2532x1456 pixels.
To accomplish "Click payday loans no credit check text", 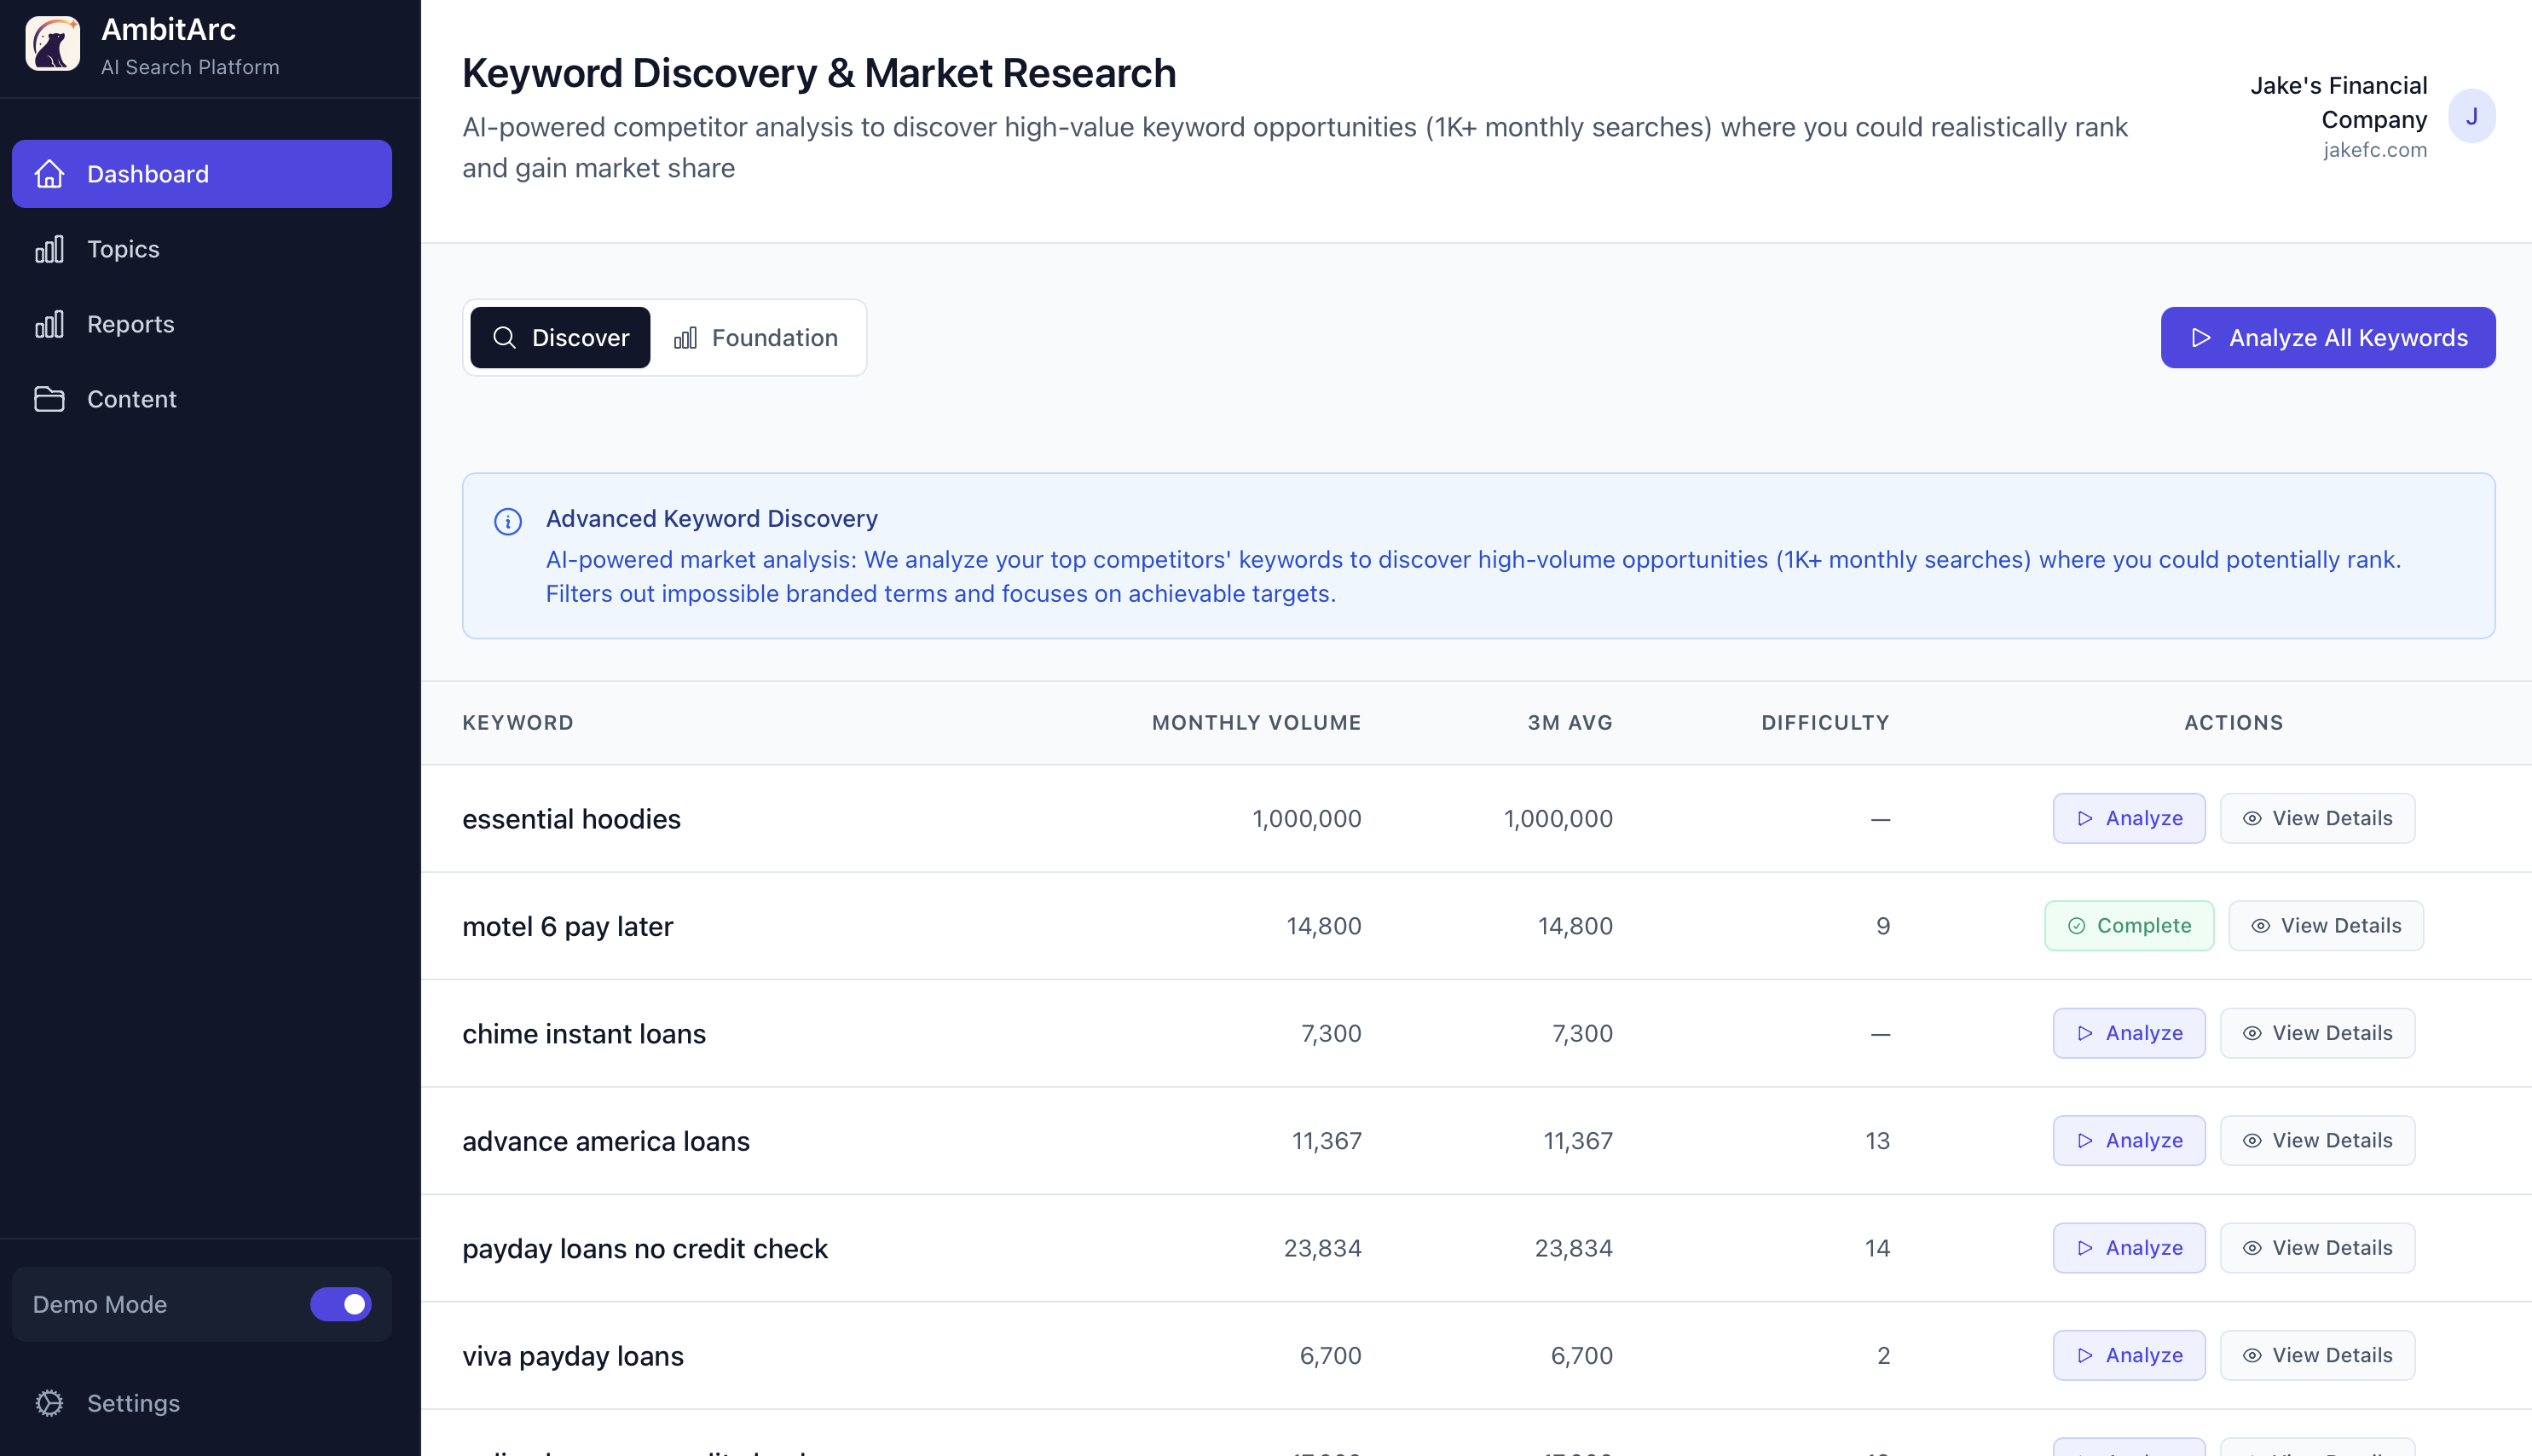I will click(645, 1249).
